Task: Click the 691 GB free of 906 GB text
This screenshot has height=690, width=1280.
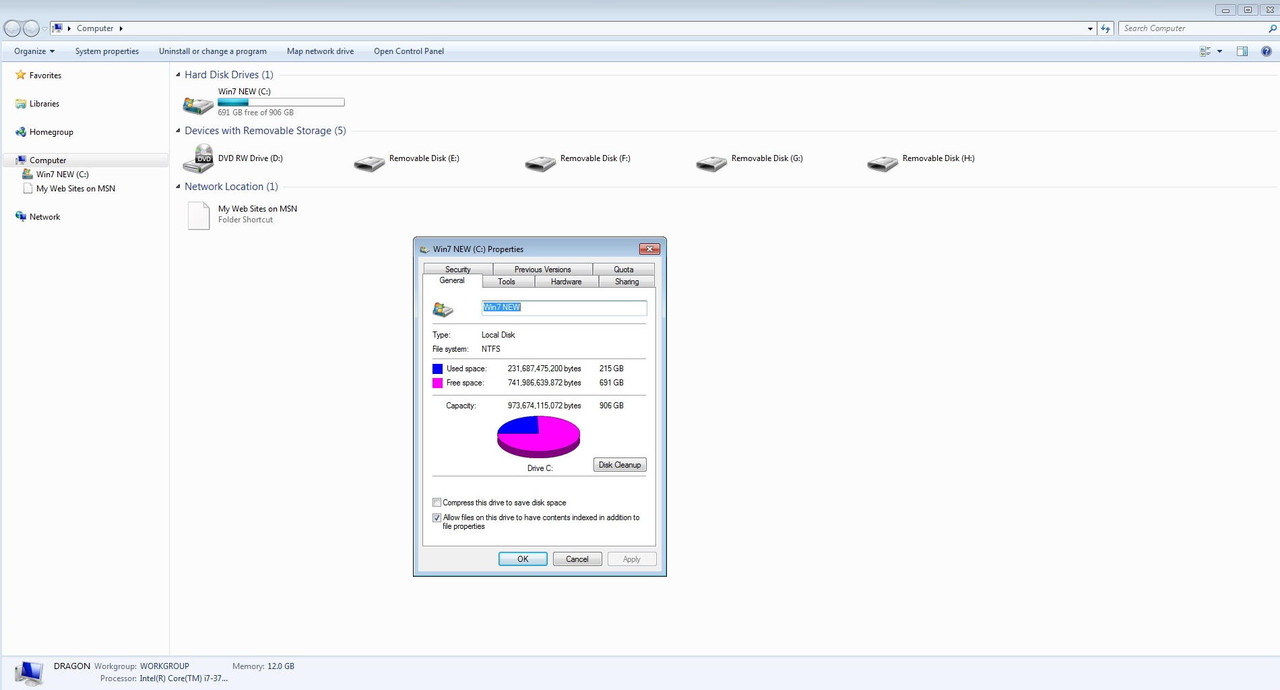Action: (x=256, y=113)
